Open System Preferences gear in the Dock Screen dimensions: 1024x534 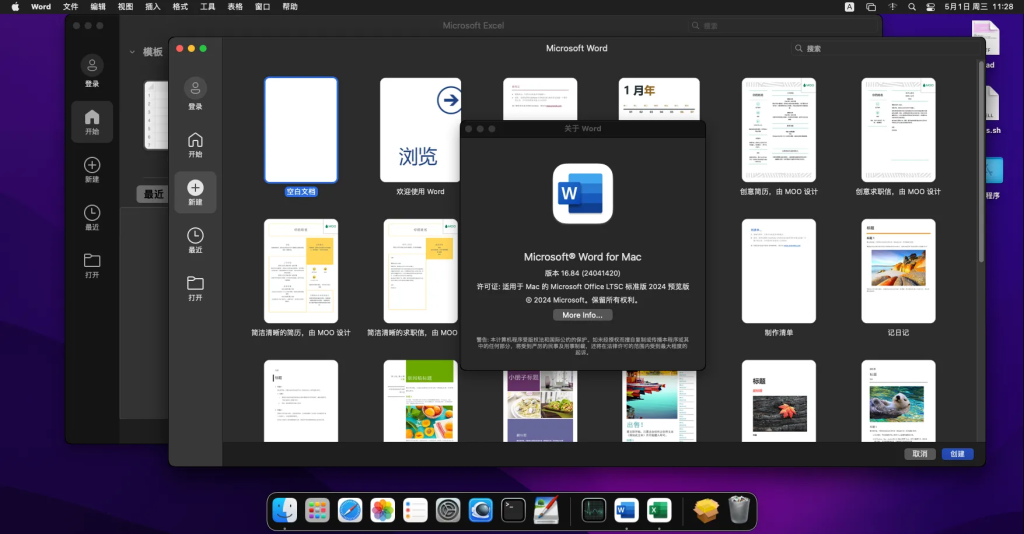(x=448, y=510)
